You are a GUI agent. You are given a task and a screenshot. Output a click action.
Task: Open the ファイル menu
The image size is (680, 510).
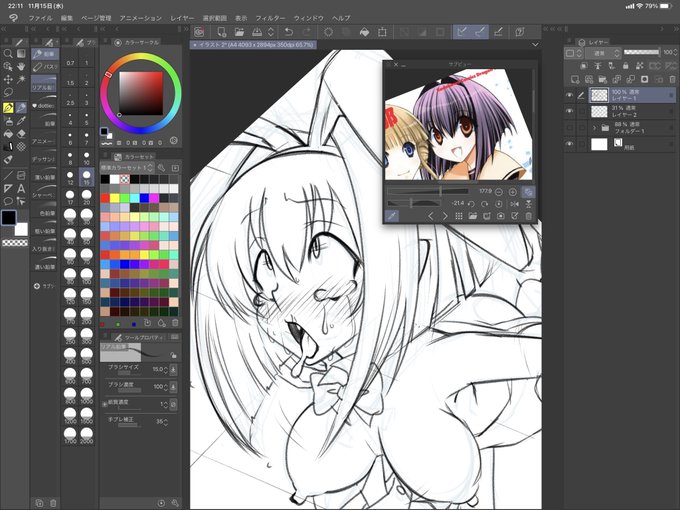coord(40,18)
